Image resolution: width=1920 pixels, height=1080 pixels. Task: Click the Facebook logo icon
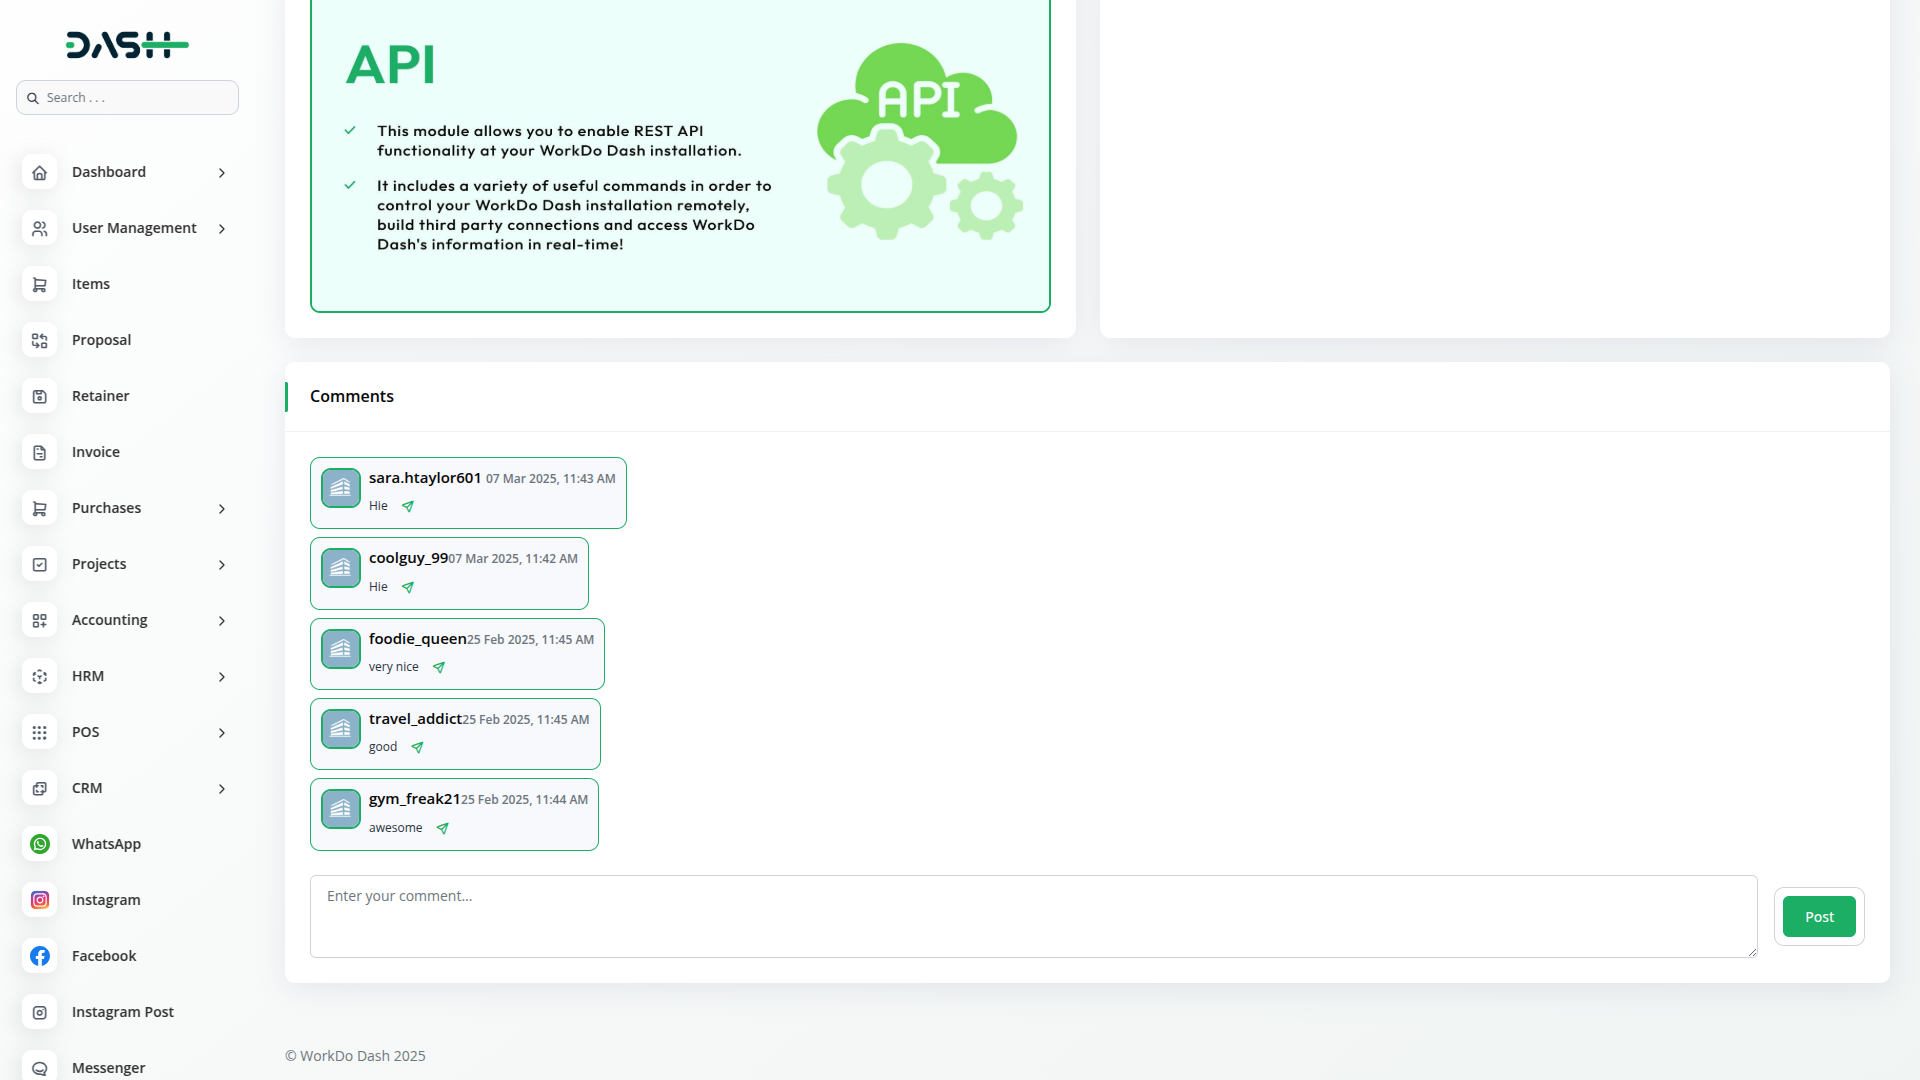tap(40, 956)
